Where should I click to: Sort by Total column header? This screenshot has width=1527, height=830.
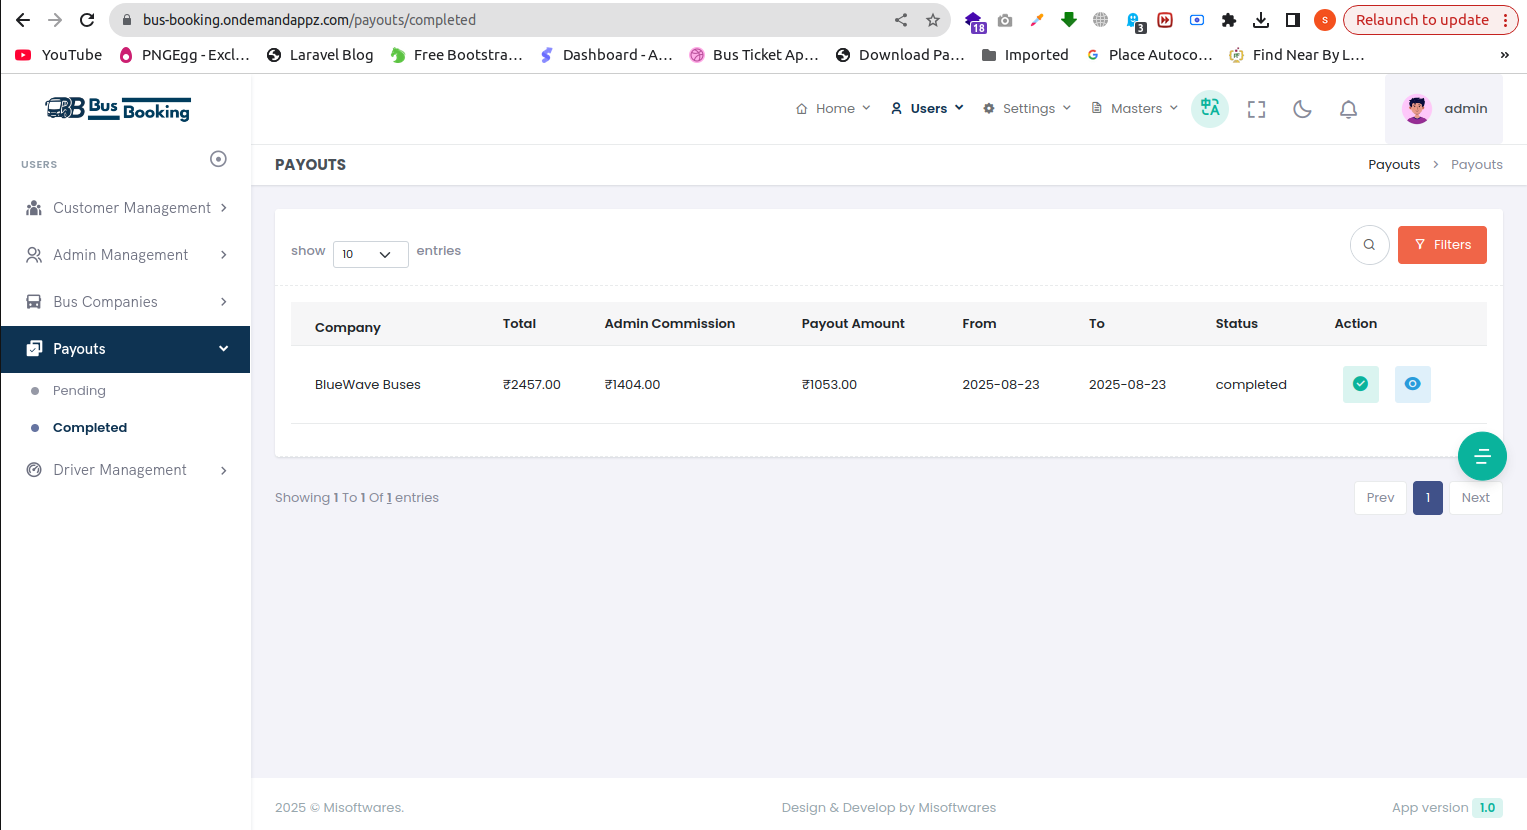click(519, 324)
